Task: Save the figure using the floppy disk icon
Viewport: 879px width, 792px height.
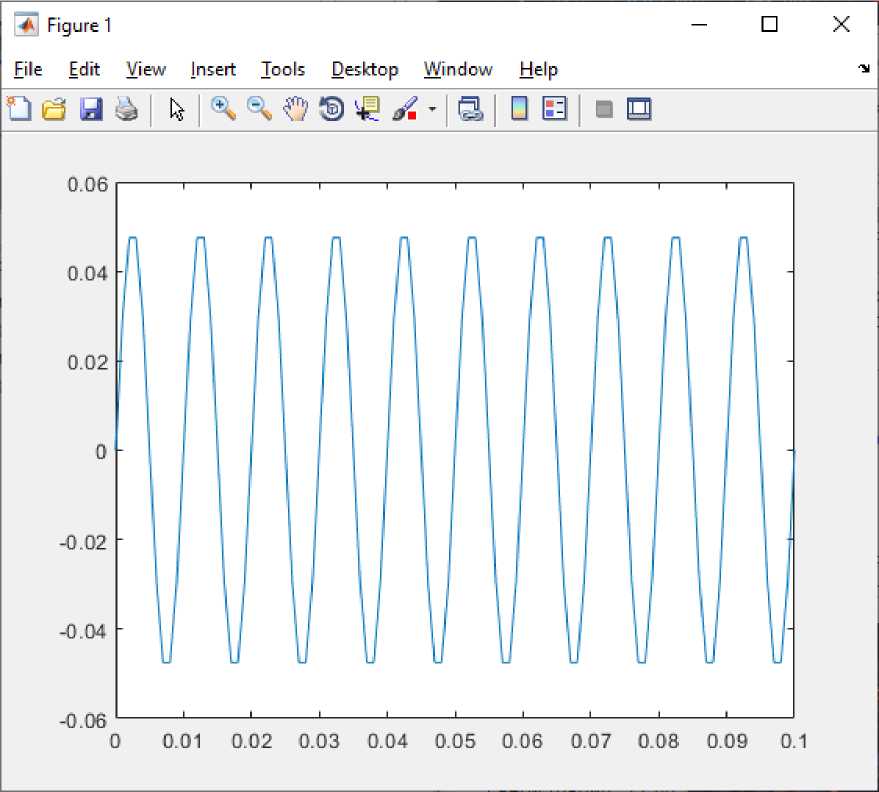Action: point(91,109)
